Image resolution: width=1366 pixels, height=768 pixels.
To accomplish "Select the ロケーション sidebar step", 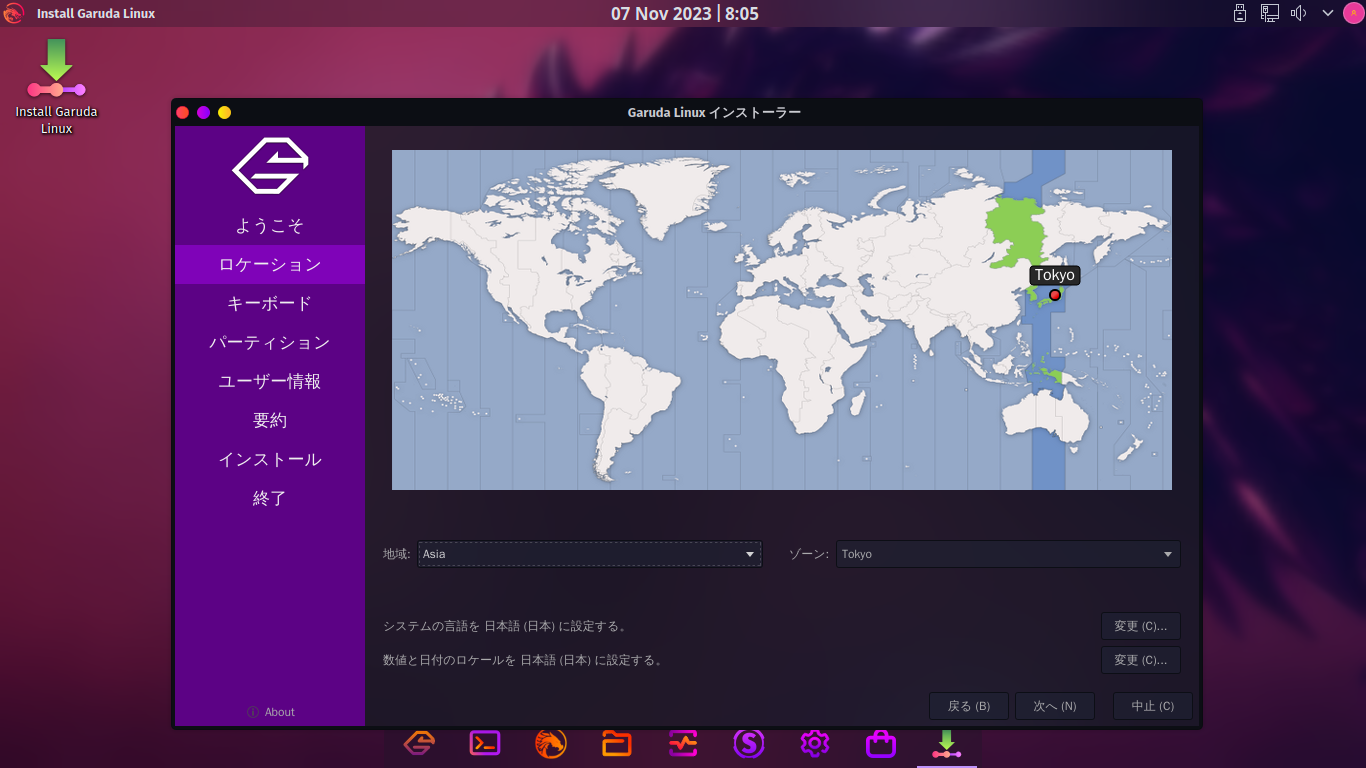I will coord(270,265).
